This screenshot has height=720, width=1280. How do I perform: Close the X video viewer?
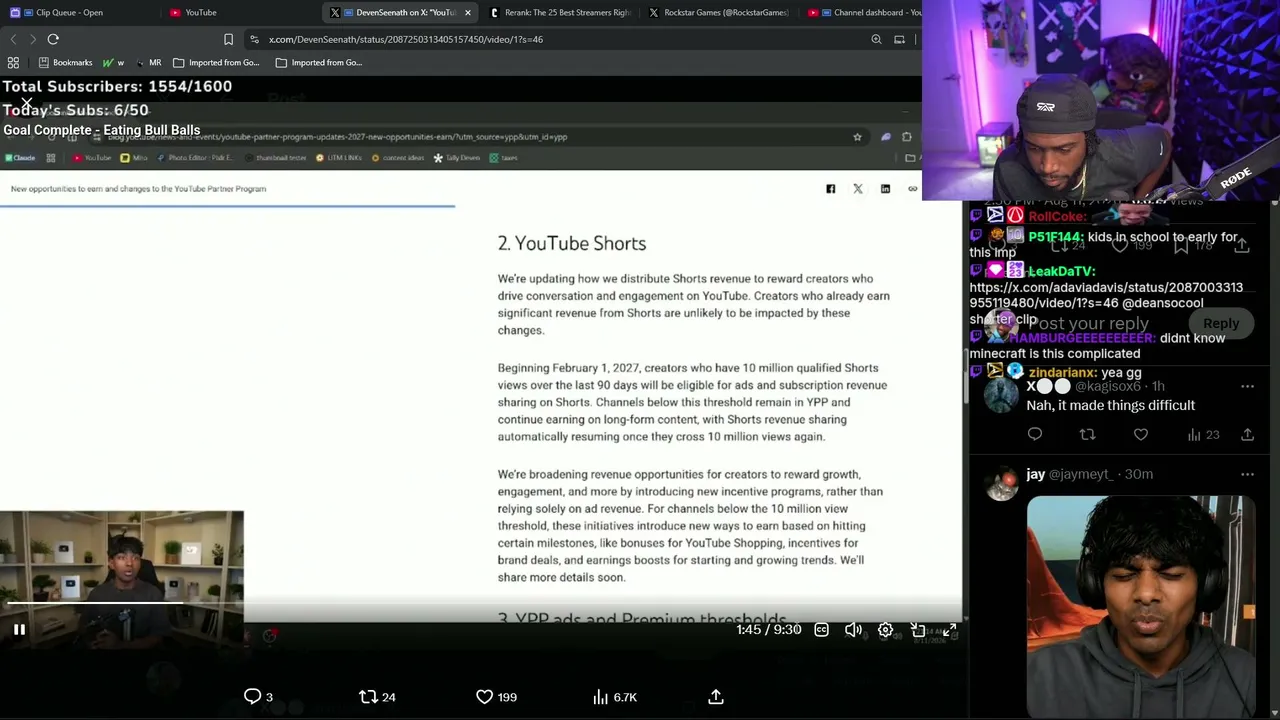coord(27,103)
